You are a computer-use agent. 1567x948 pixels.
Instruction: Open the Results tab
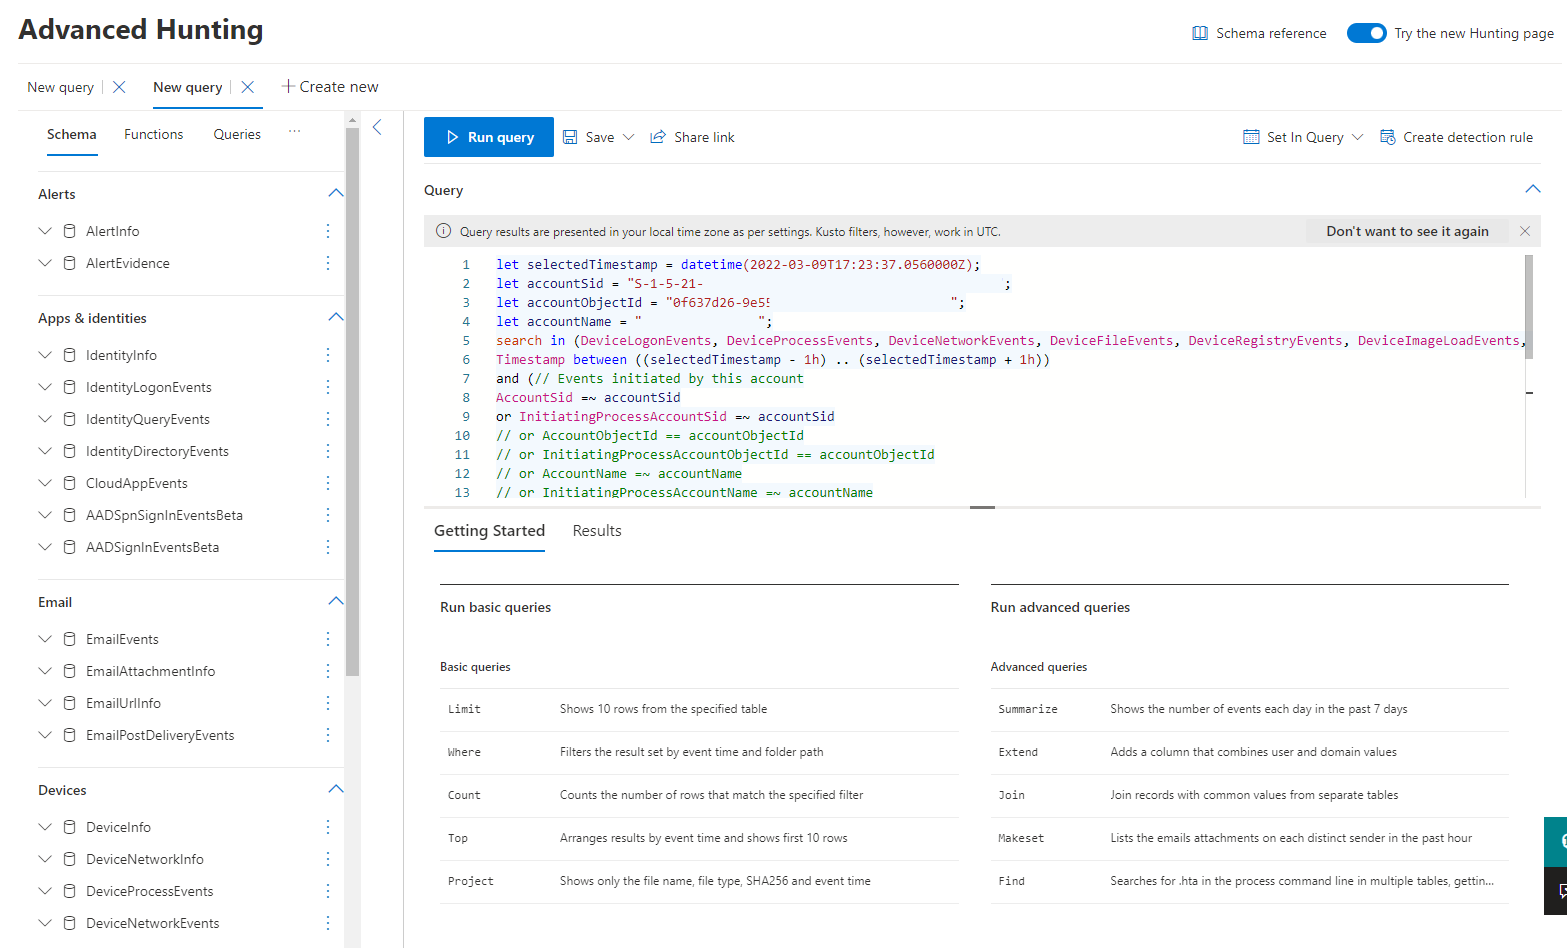[x=597, y=531]
